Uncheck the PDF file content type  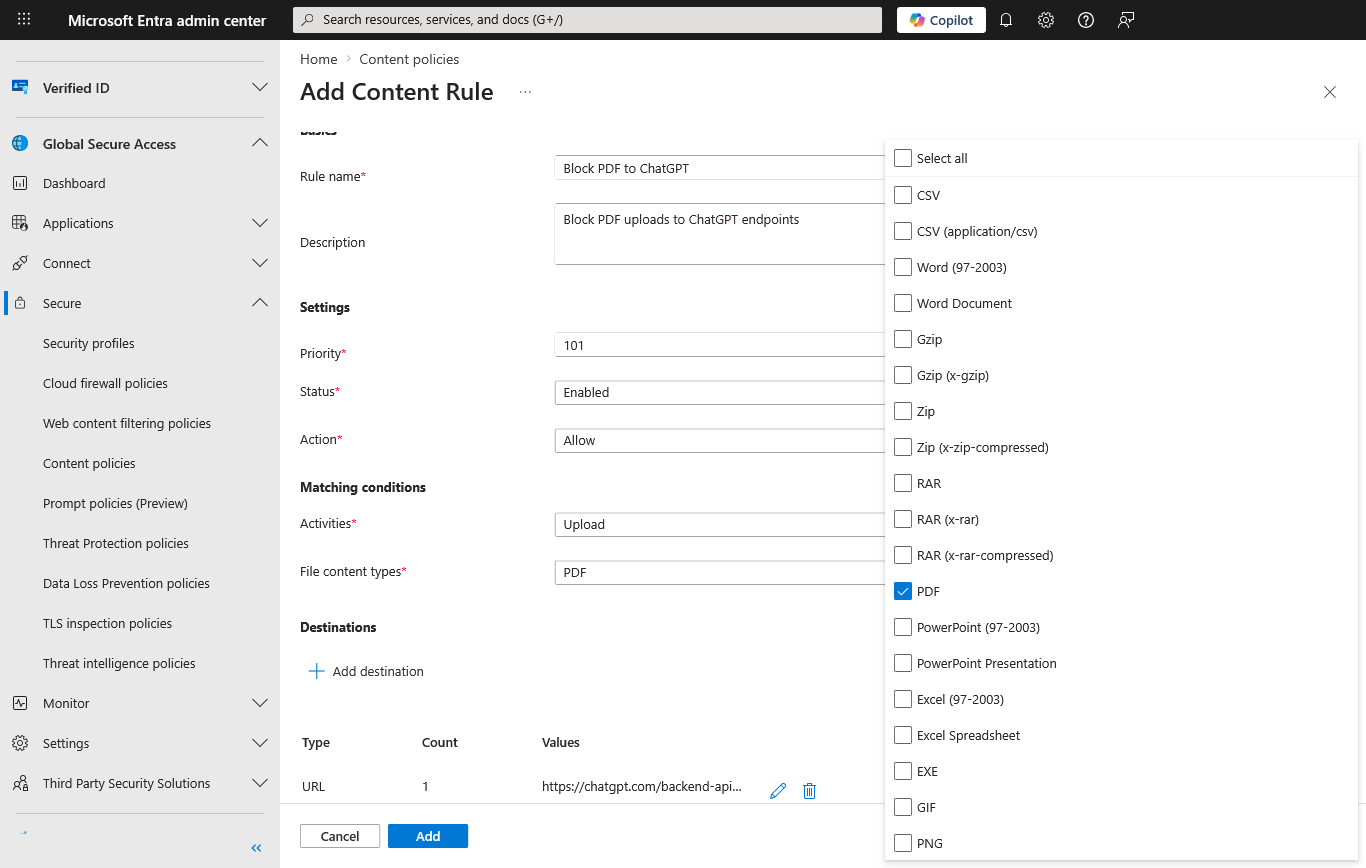coord(903,591)
